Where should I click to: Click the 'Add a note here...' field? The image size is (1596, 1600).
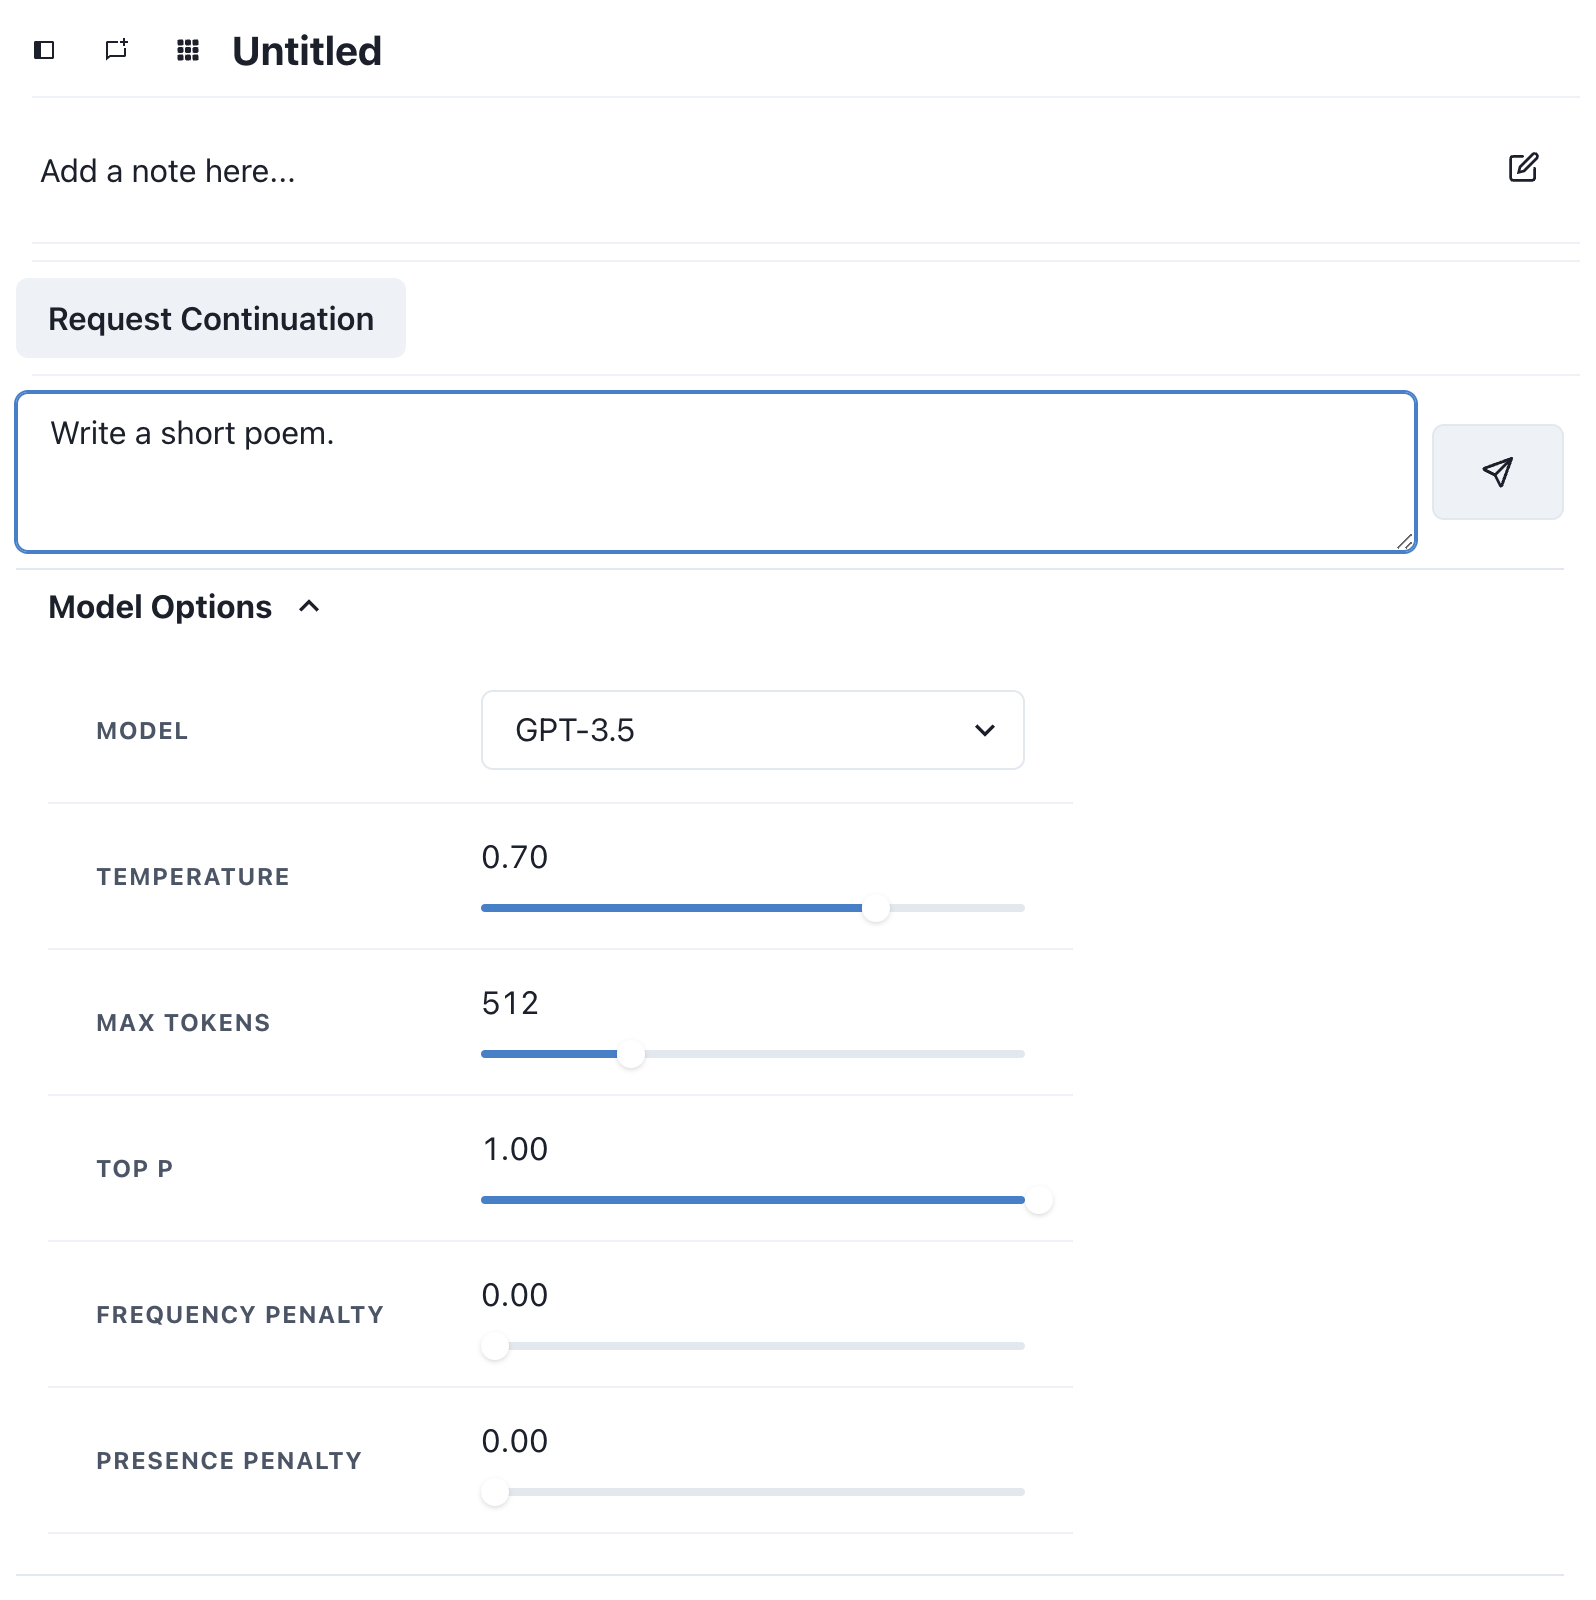(x=168, y=171)
